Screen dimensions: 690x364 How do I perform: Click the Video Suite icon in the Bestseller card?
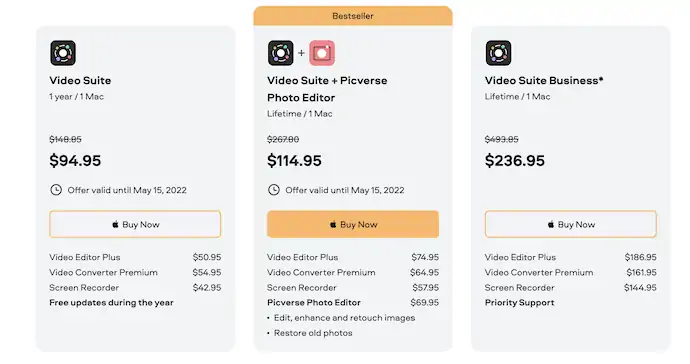[x=281, y=53]
